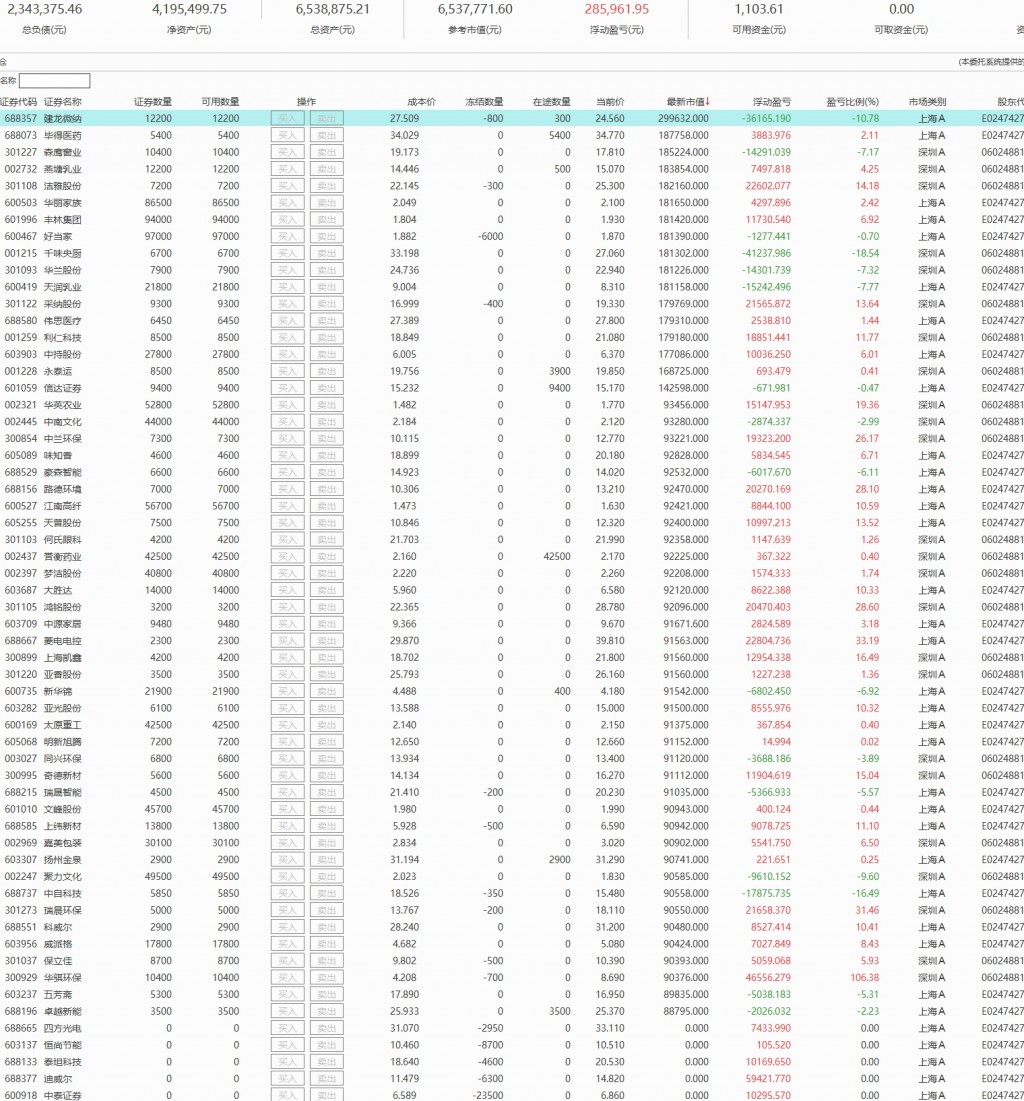1024x1101 pixels.
Task: Click 卖出 for stock 600169
Action: (x=327, y=725)
